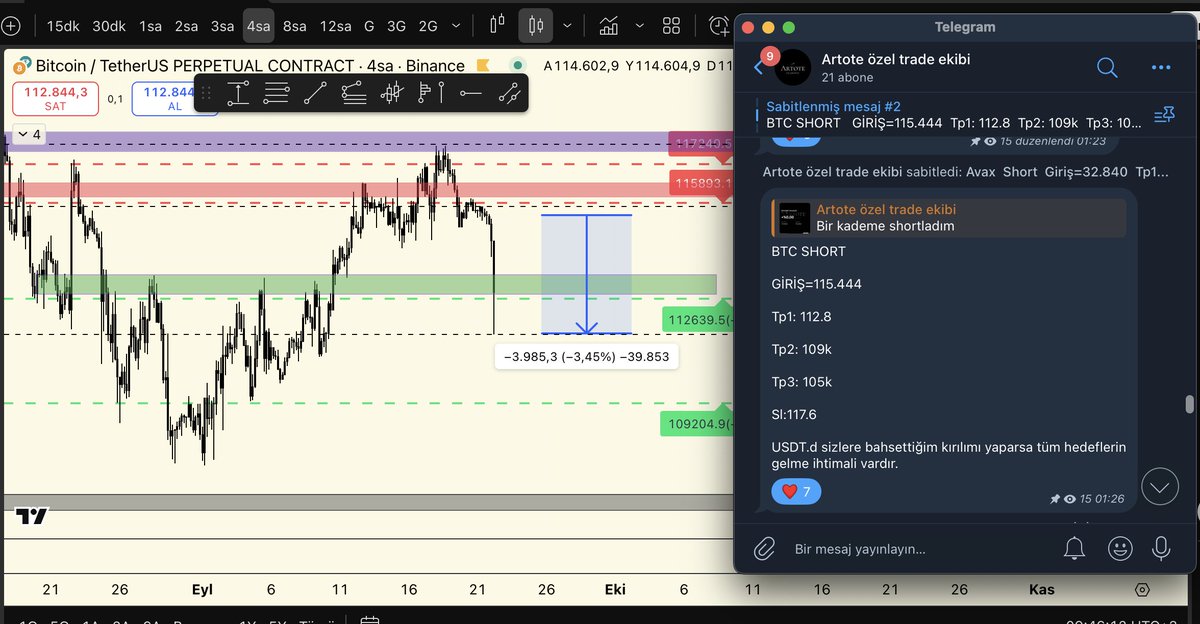Viewport: 1200px width, 624px height.
Task: Search within the Telegram channel
Action: pyautogui.click(x=1107, y=67)
